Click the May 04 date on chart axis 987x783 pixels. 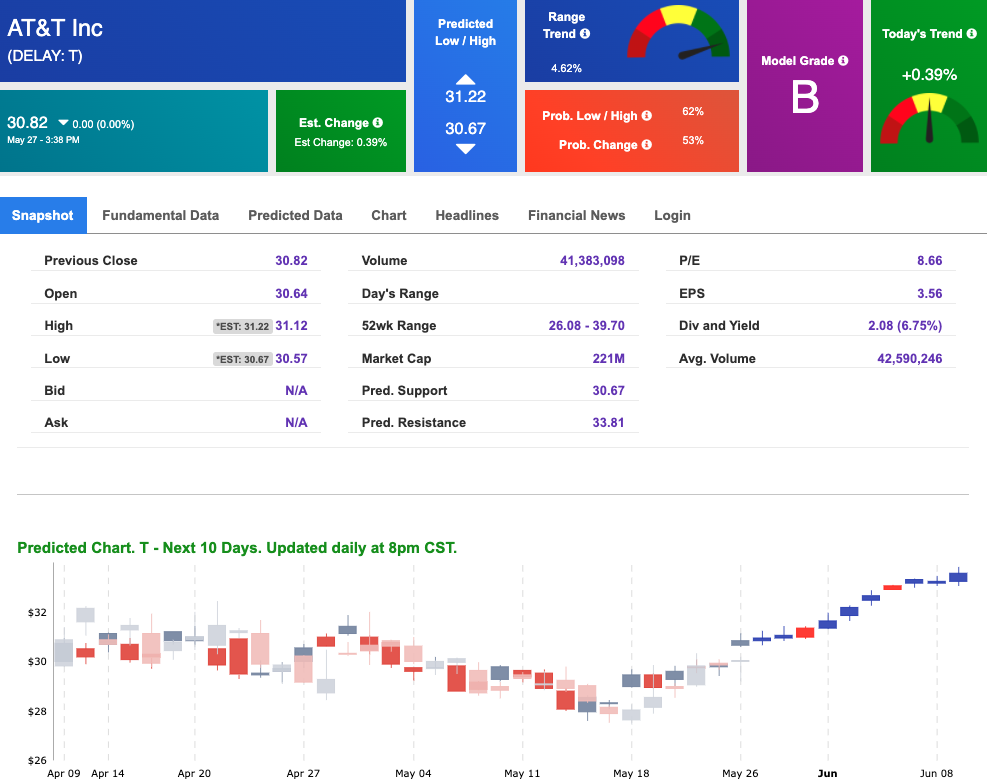413,773
